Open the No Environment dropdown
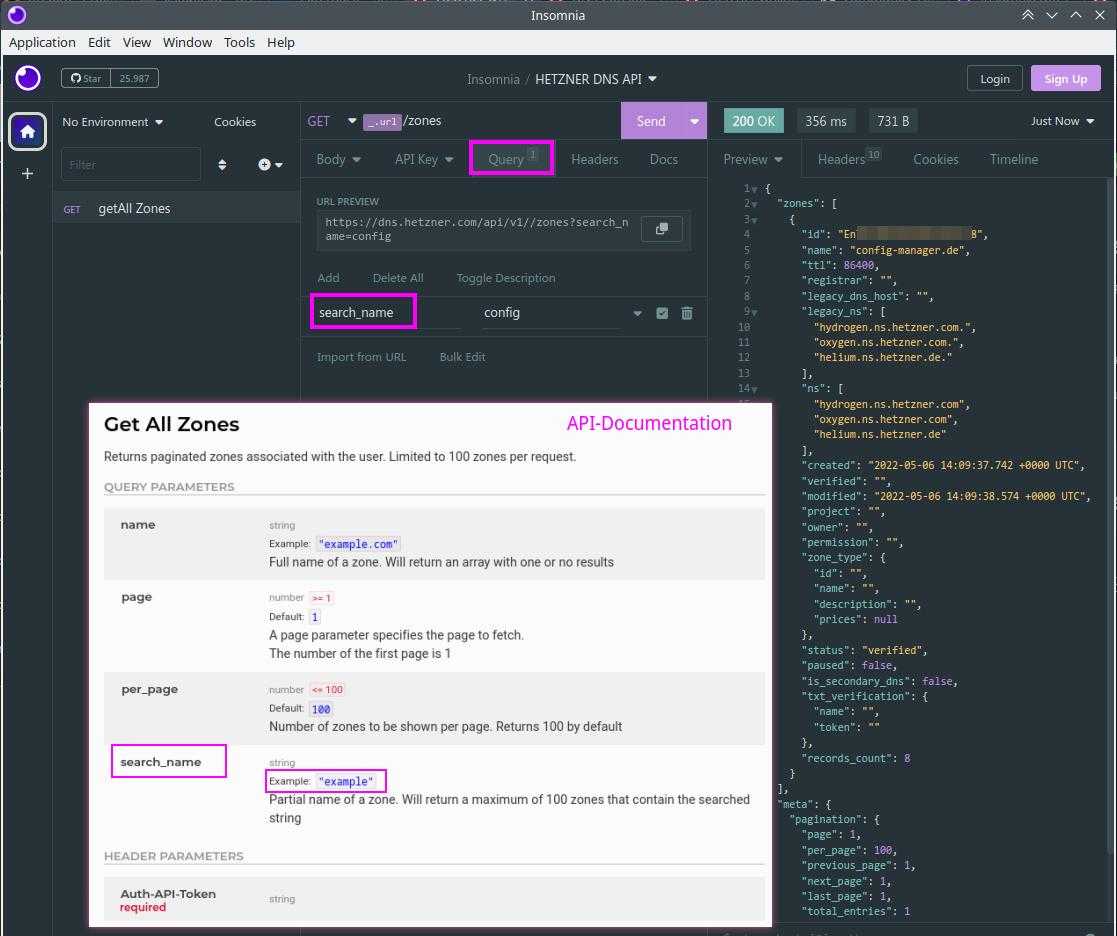This screenshot has height=936, width=1117. (113, 122)
